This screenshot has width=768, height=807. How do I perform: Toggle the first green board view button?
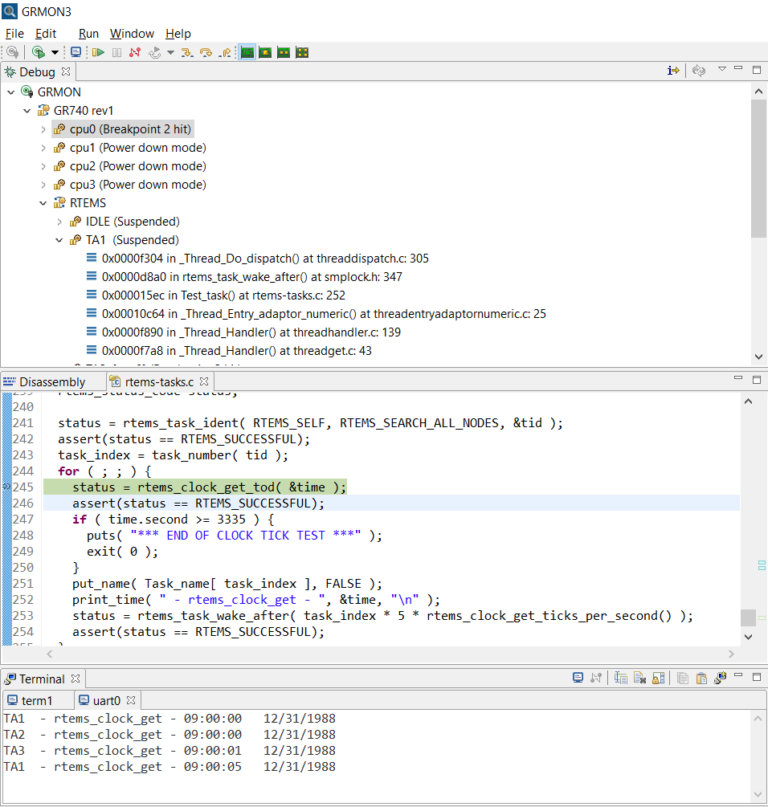click(247, 52)
